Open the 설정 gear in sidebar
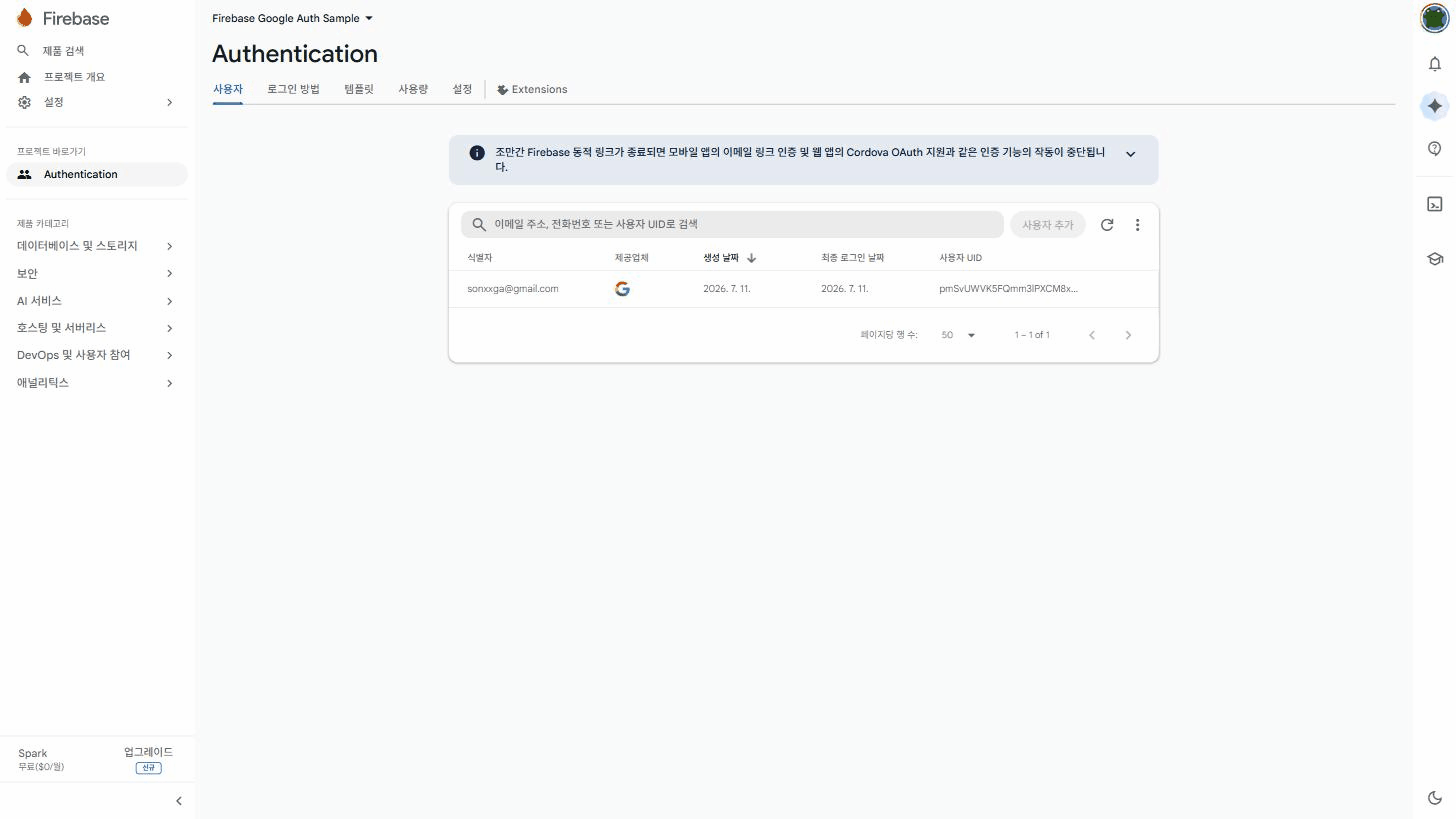Screen dimensions: 1456x819 tap(25, 102)
